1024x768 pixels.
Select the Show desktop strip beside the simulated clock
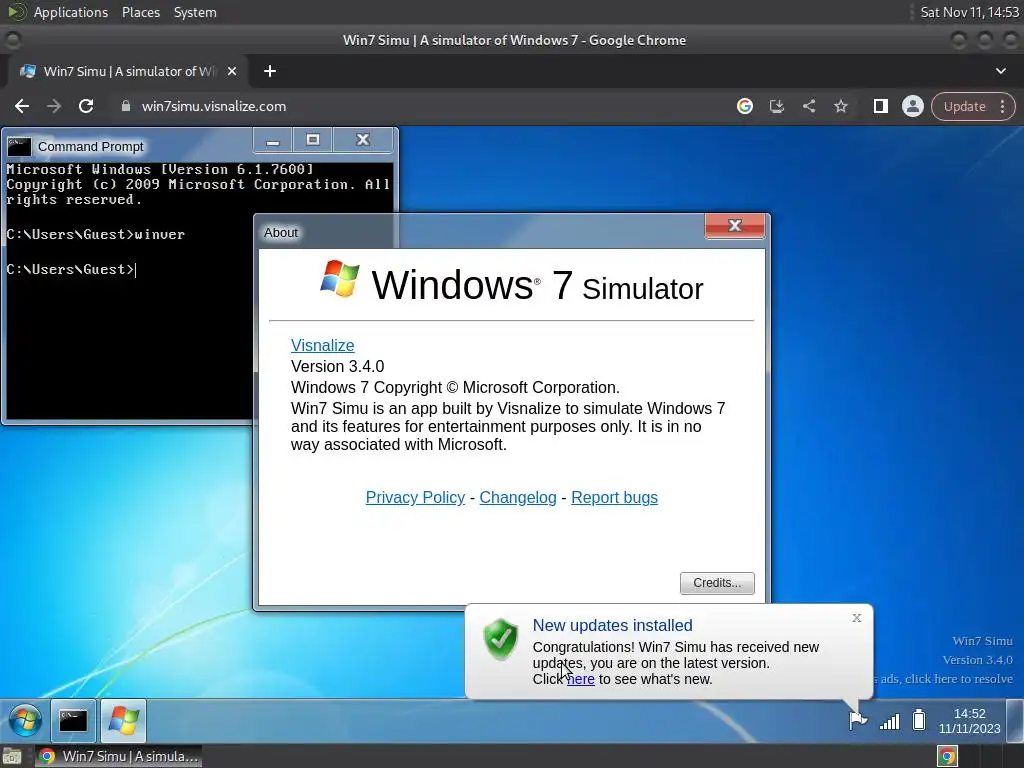tap(1016, 720)
